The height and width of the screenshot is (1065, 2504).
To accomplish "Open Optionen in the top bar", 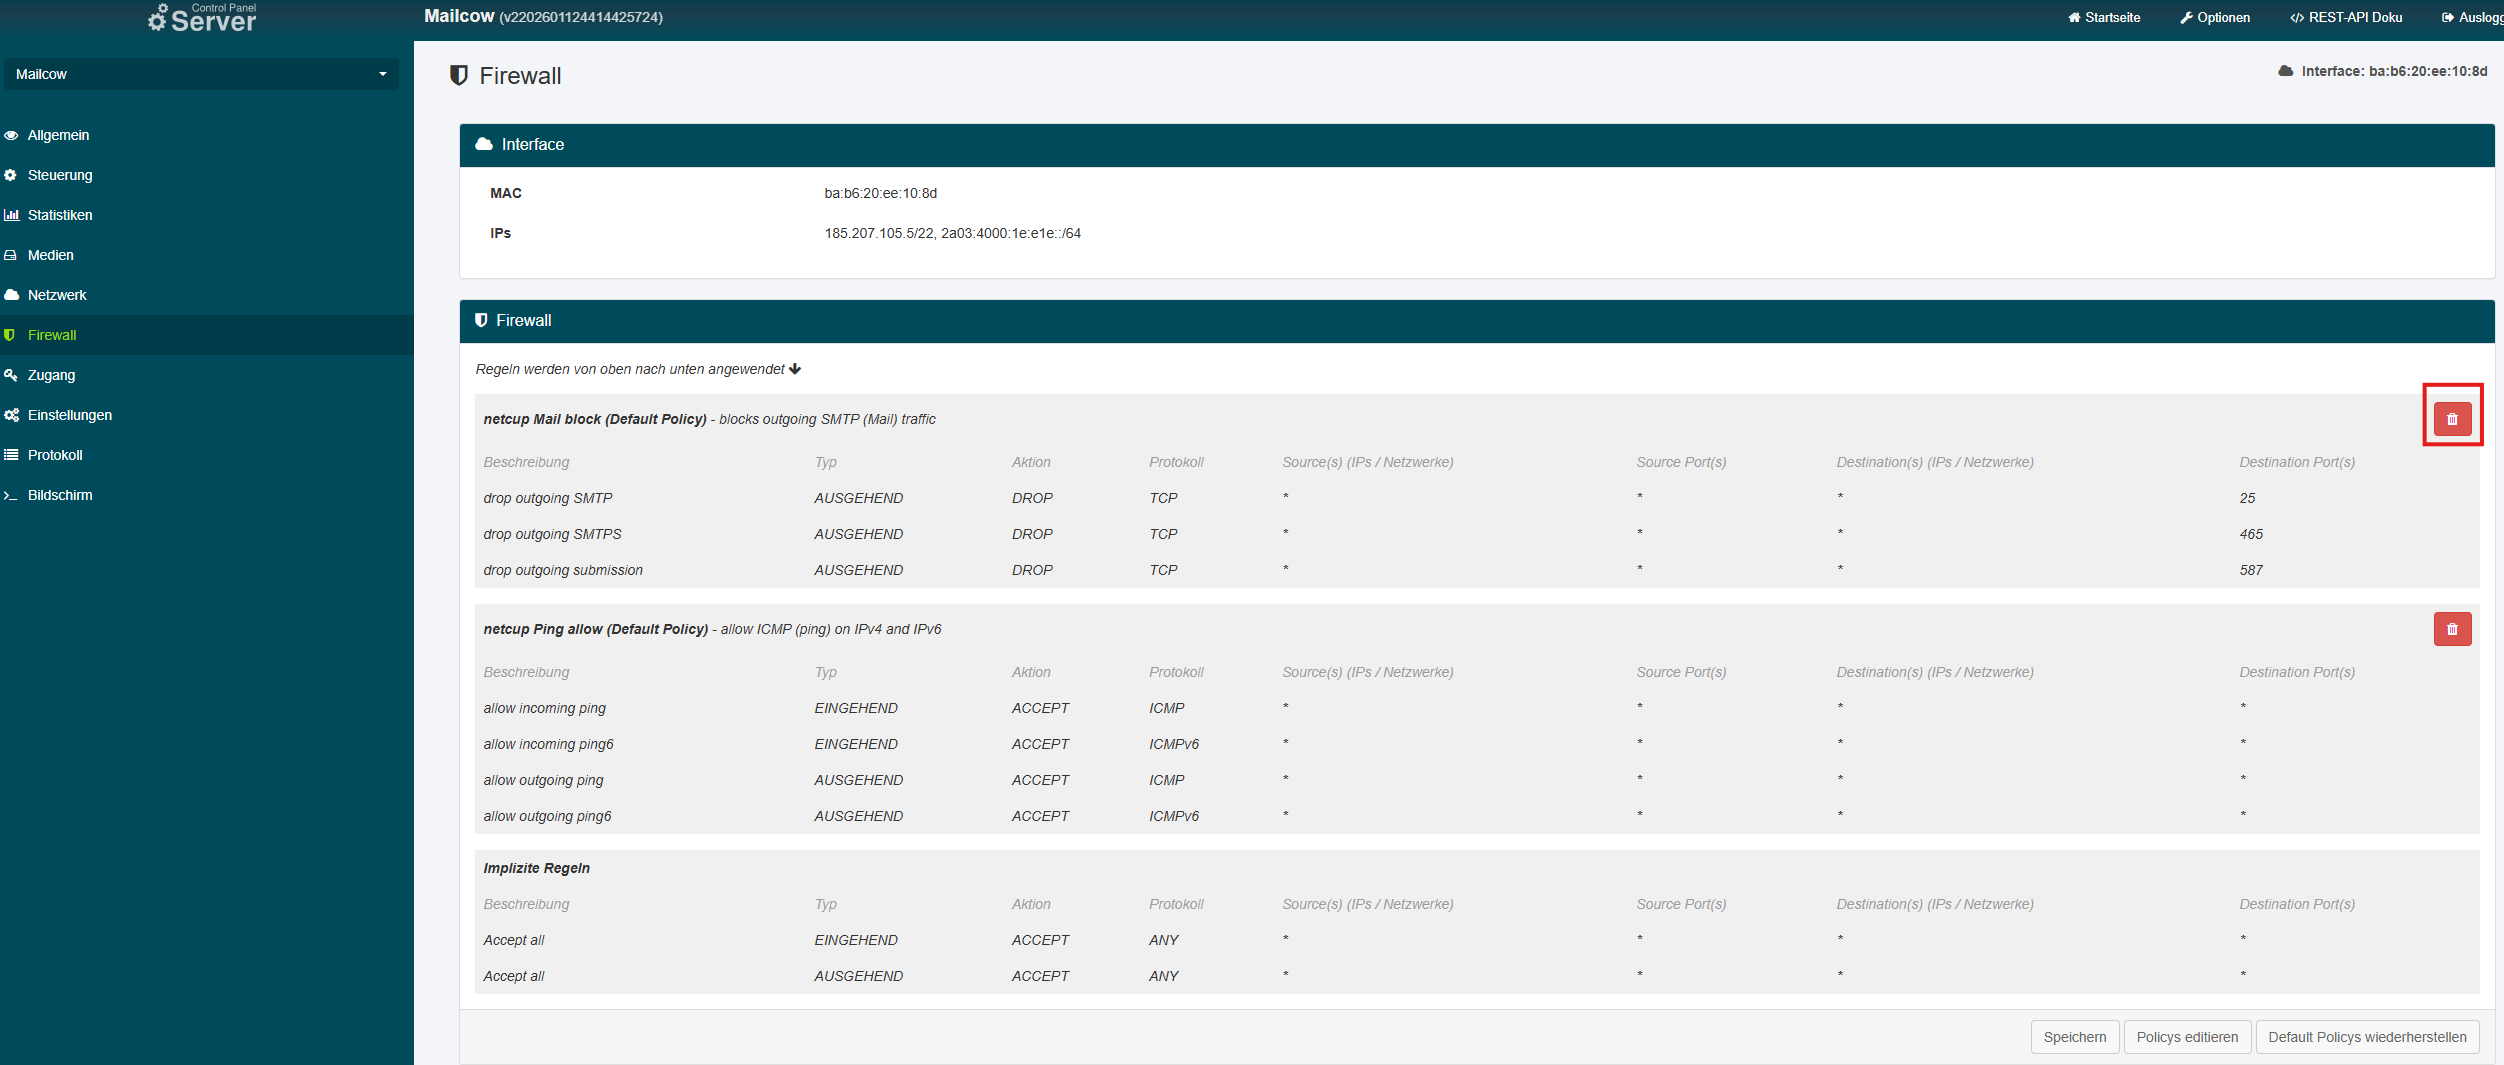I will 2215,17.
